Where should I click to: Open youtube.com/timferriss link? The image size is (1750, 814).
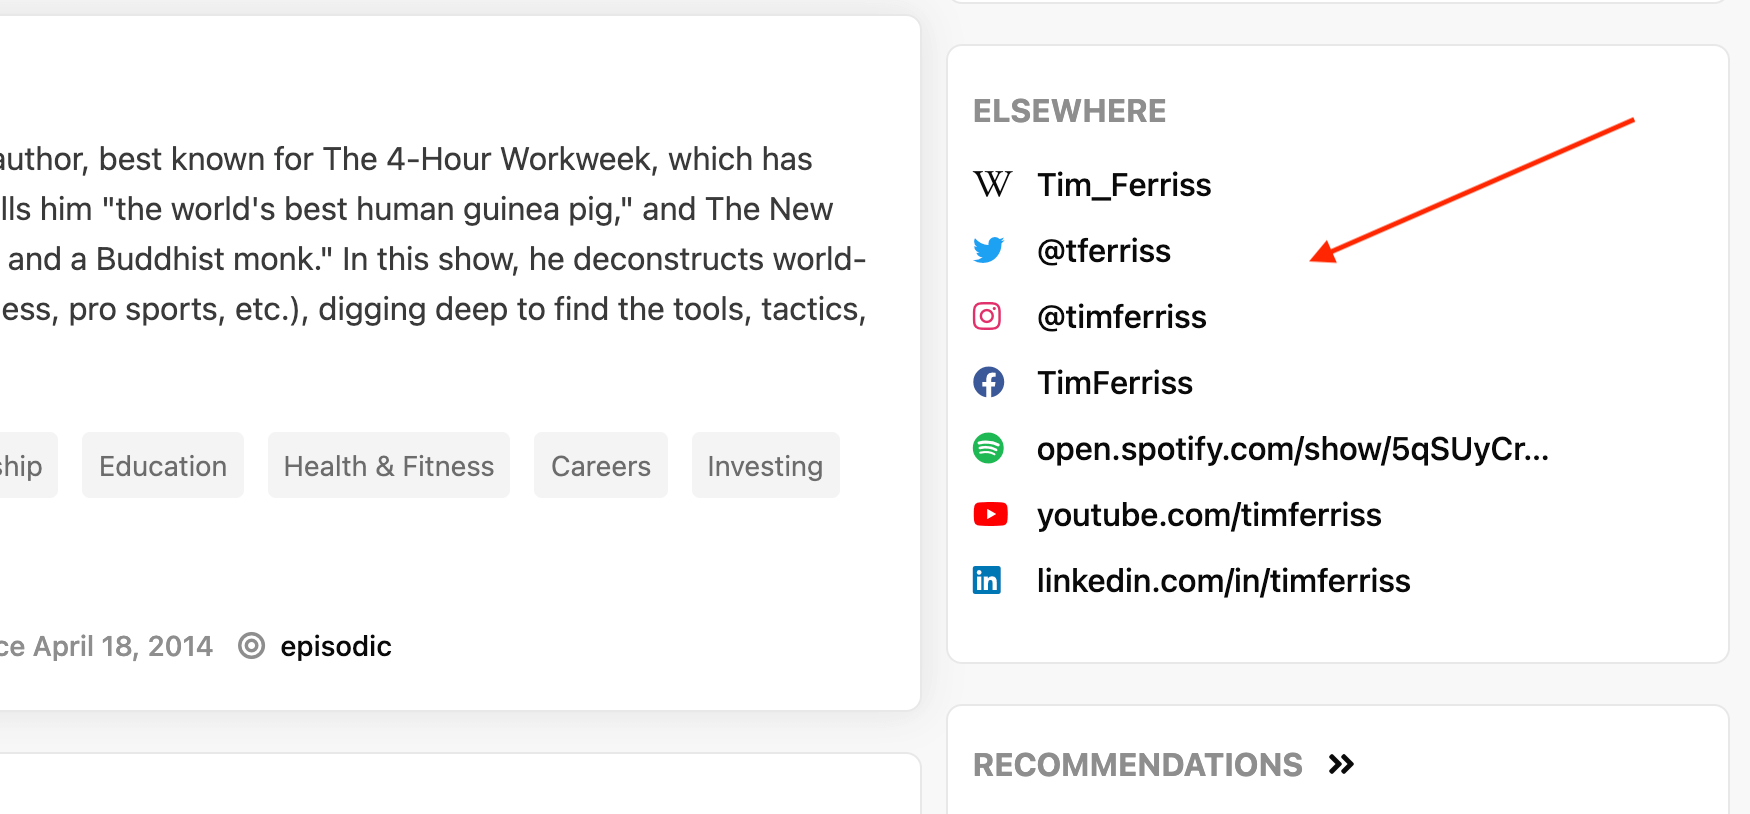tap(1209, 515)
